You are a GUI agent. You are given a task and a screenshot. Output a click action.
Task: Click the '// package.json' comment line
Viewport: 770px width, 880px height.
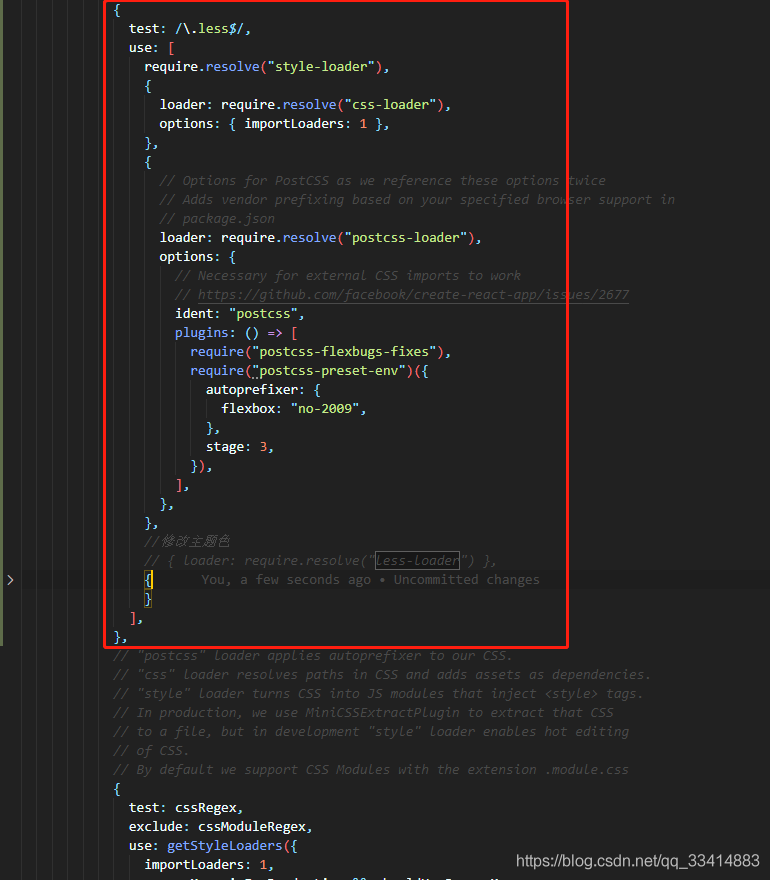coord(217,219)
